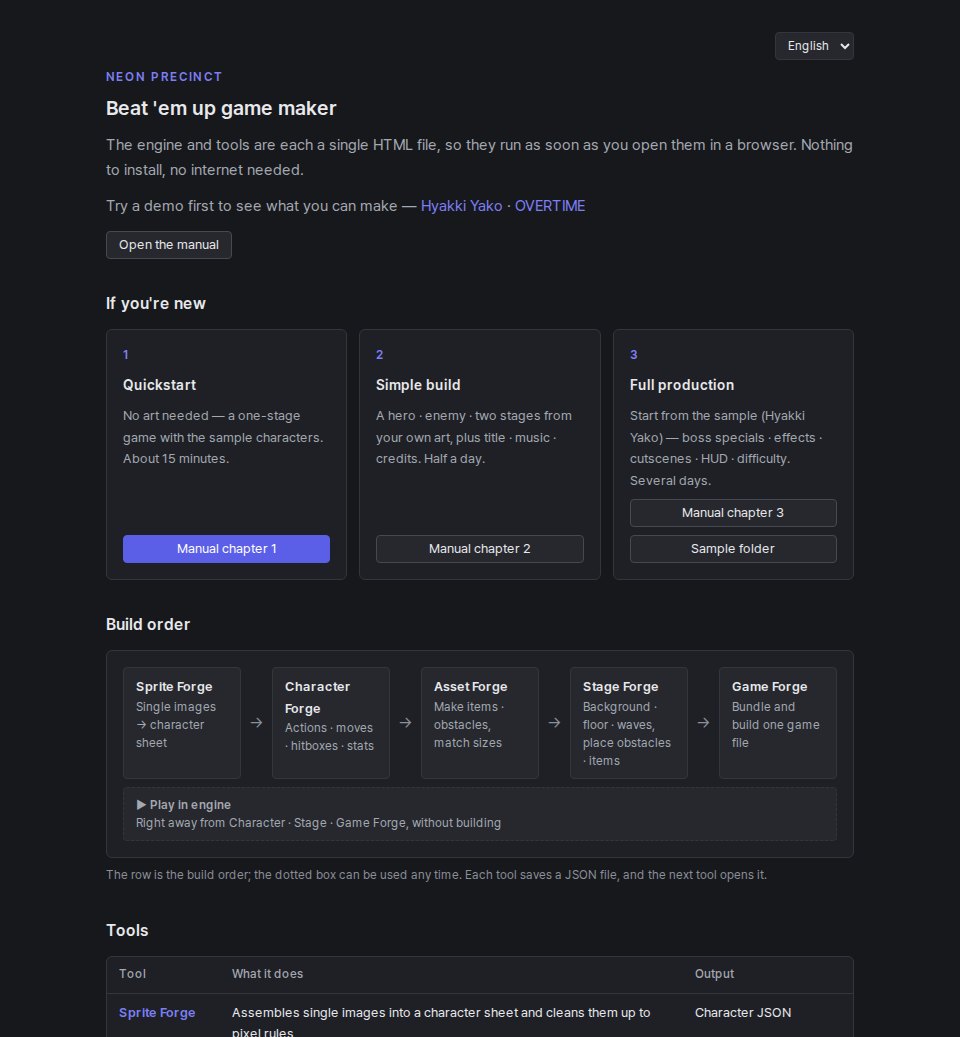Image resolution: width=960 pixels, height=1037 pixels.
Task: Click the arrow between Character Forge and Asset Forge
Action: [x=405, y=723]
